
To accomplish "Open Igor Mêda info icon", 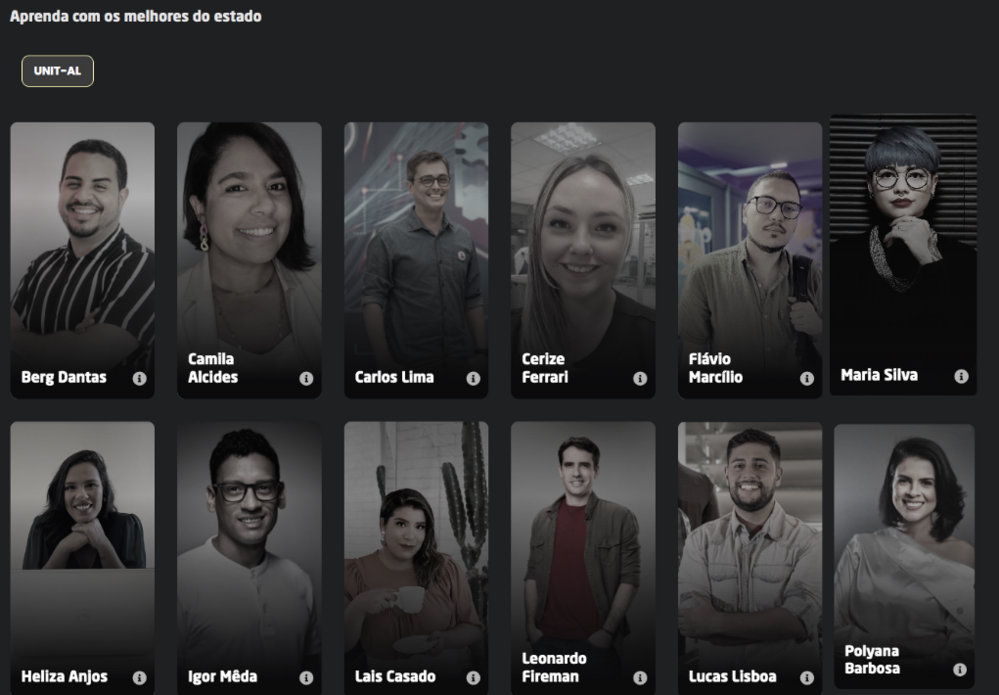I will tap(306, 678).
